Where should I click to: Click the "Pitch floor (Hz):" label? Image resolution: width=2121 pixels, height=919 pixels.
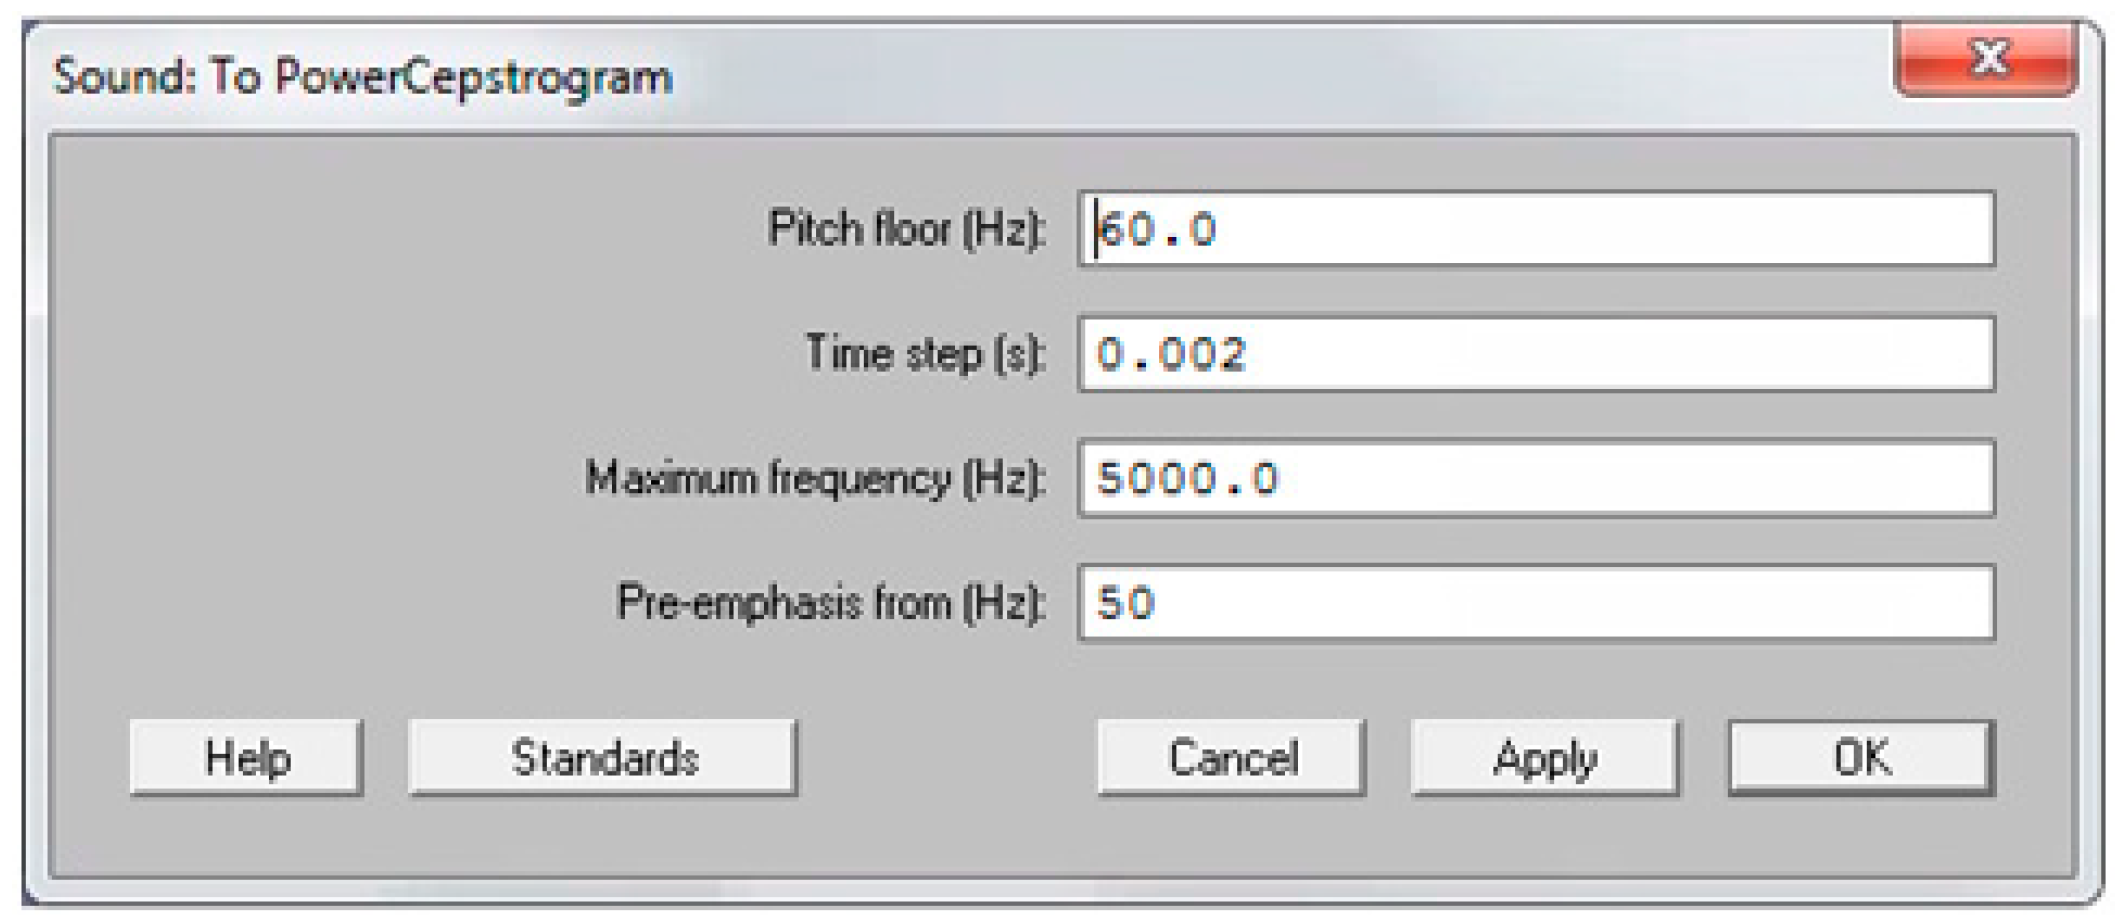(906, 229)
